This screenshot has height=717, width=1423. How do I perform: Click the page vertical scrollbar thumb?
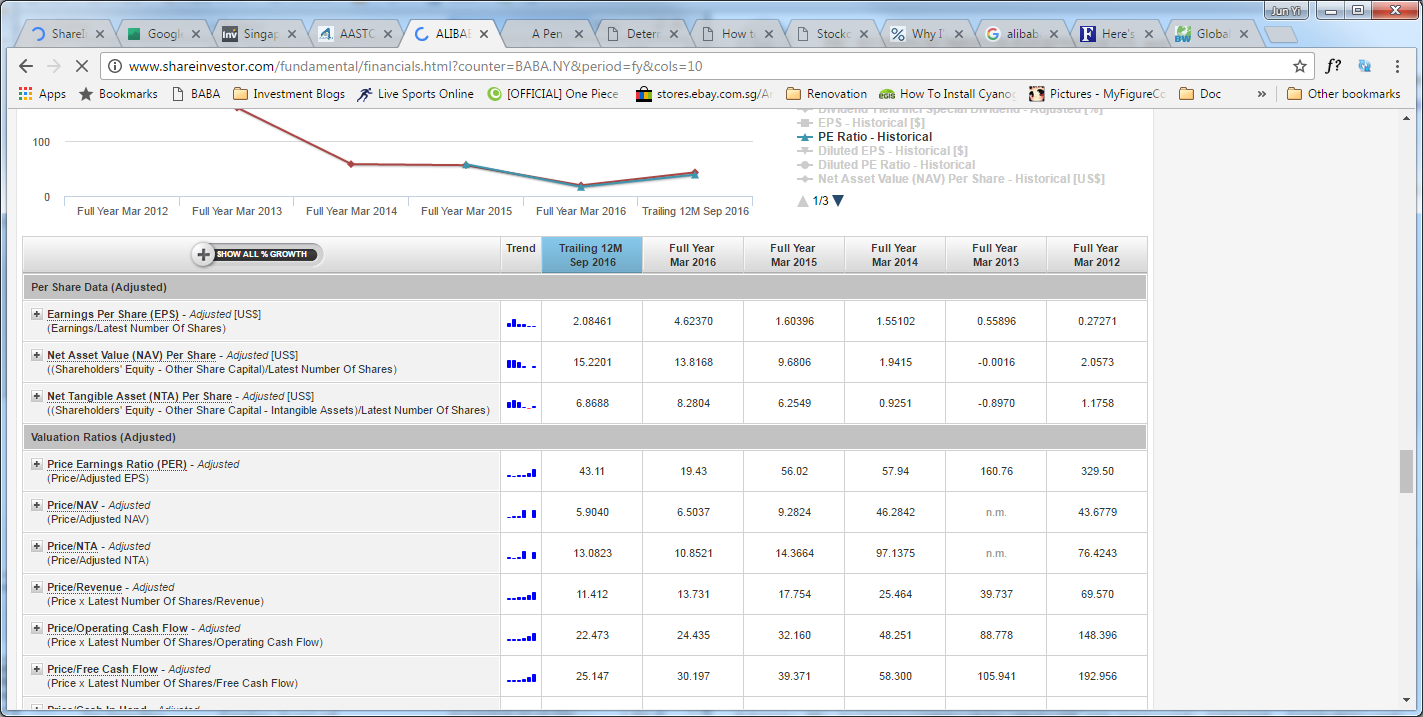pos(1406,471)
